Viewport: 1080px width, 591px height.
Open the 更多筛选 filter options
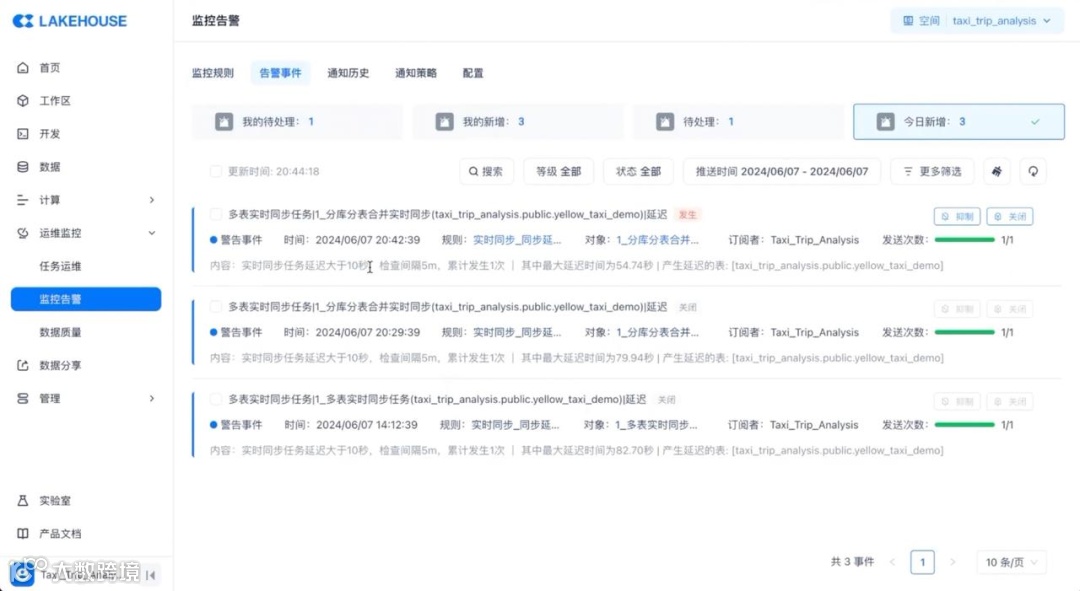click(933, 172)
